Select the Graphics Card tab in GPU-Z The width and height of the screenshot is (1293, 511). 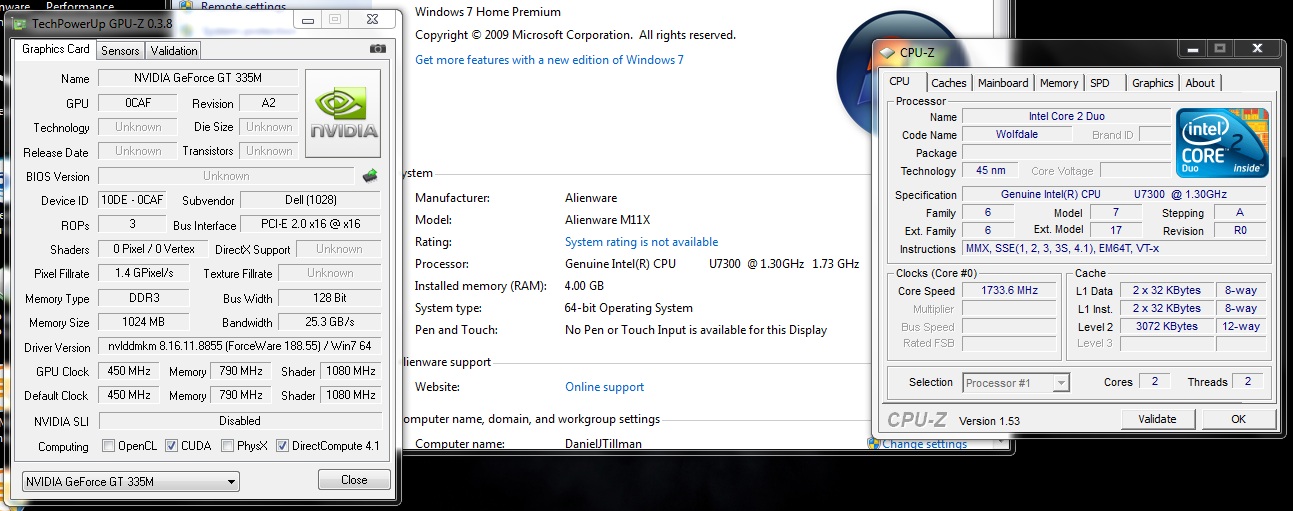[x=56, y=49]
